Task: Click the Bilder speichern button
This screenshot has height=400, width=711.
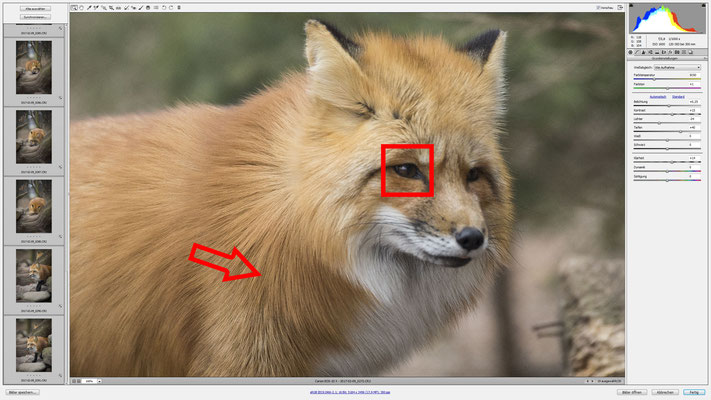Action: pyautogui.click(x=23, y=392)
